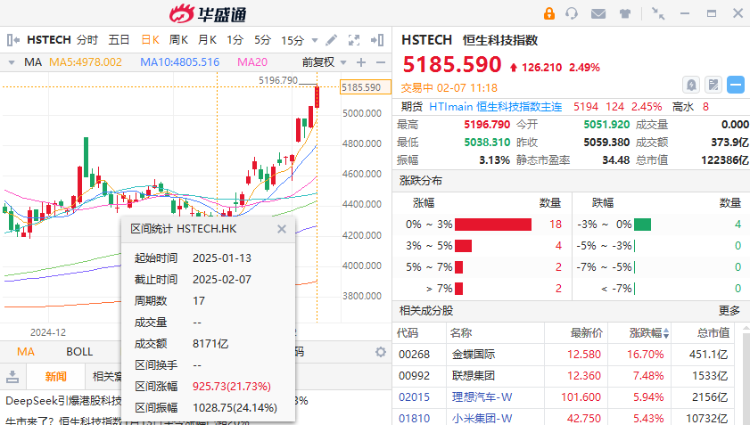Click HTImain 恒生科技指数主连 futures link

tap(496, 107)
